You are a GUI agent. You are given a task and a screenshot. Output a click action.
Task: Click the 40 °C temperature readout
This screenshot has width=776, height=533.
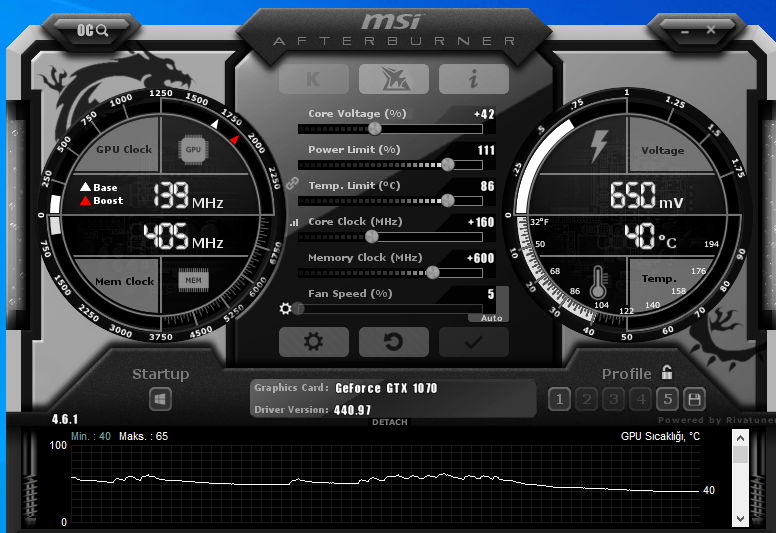[650, 237]
